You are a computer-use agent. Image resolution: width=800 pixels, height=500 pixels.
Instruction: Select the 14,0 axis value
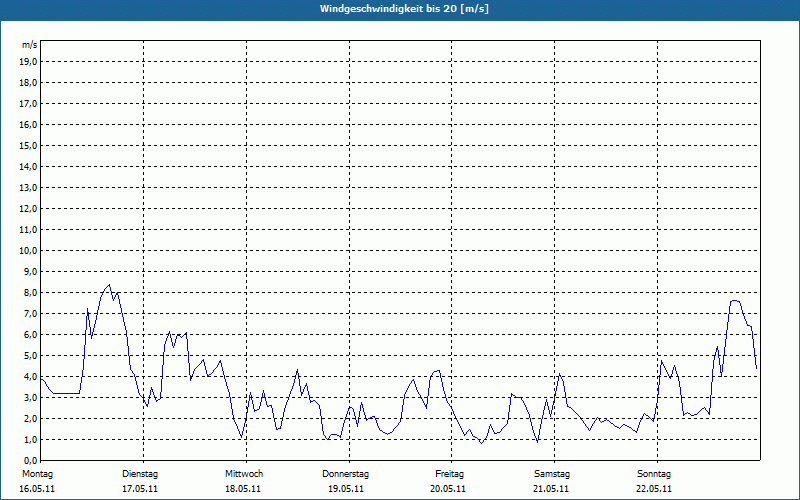click(27, 166)
